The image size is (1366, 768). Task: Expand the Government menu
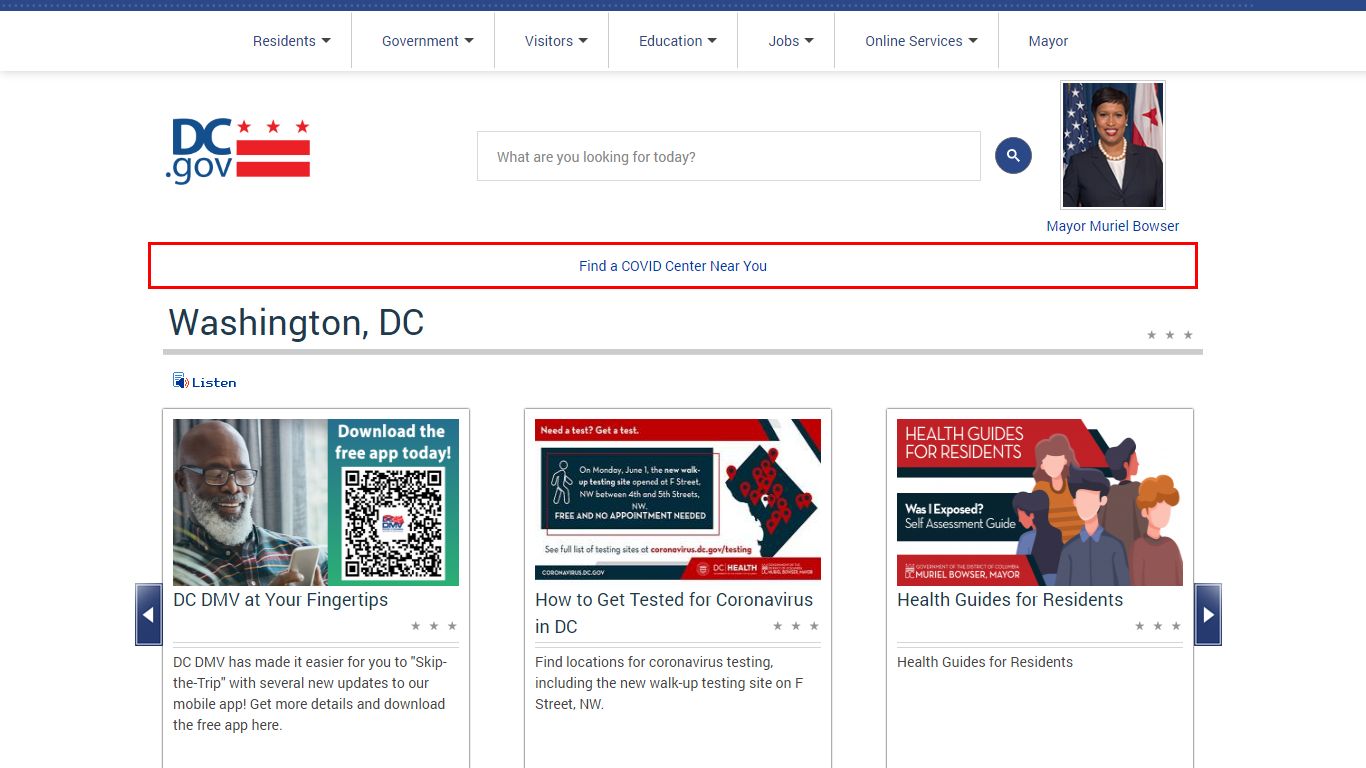pyautogui.click(x=427, y=41)
